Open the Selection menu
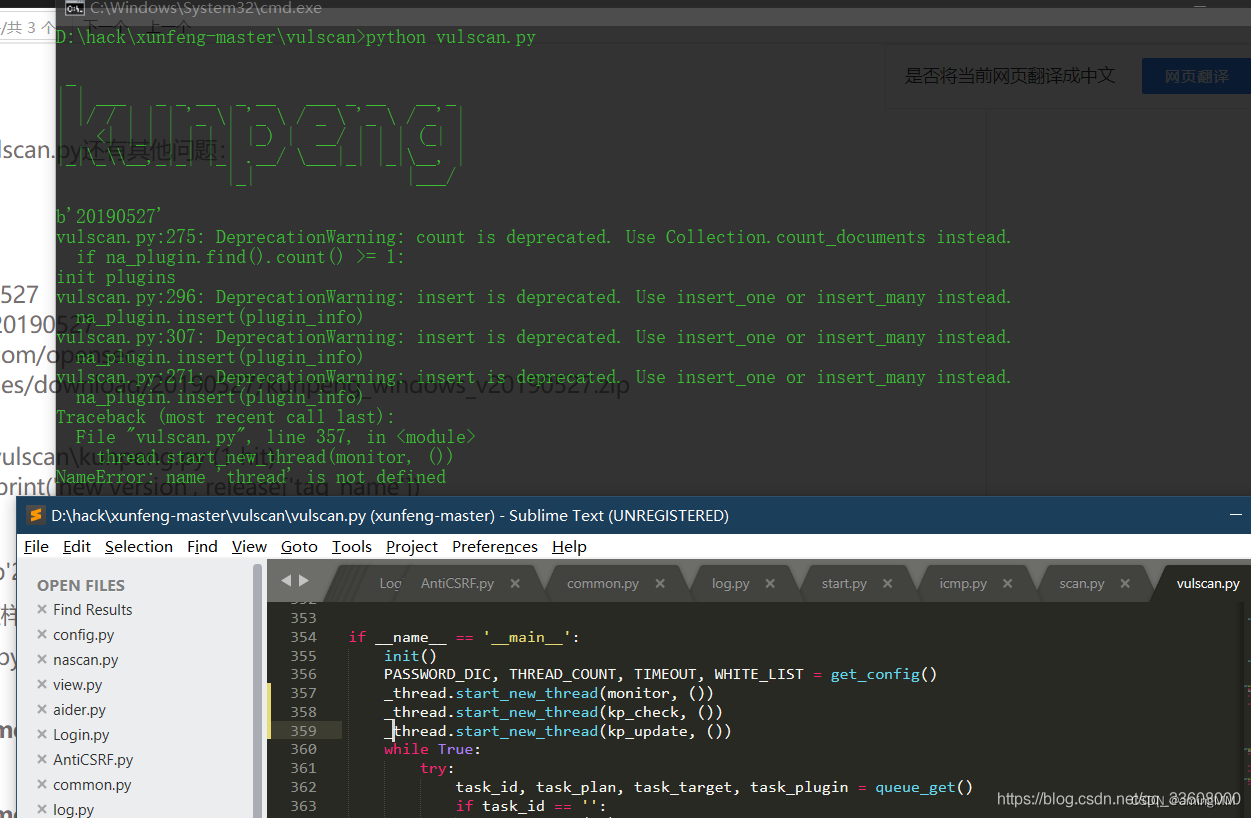Viewport: 1251px width, 818px height. point(139,546)
